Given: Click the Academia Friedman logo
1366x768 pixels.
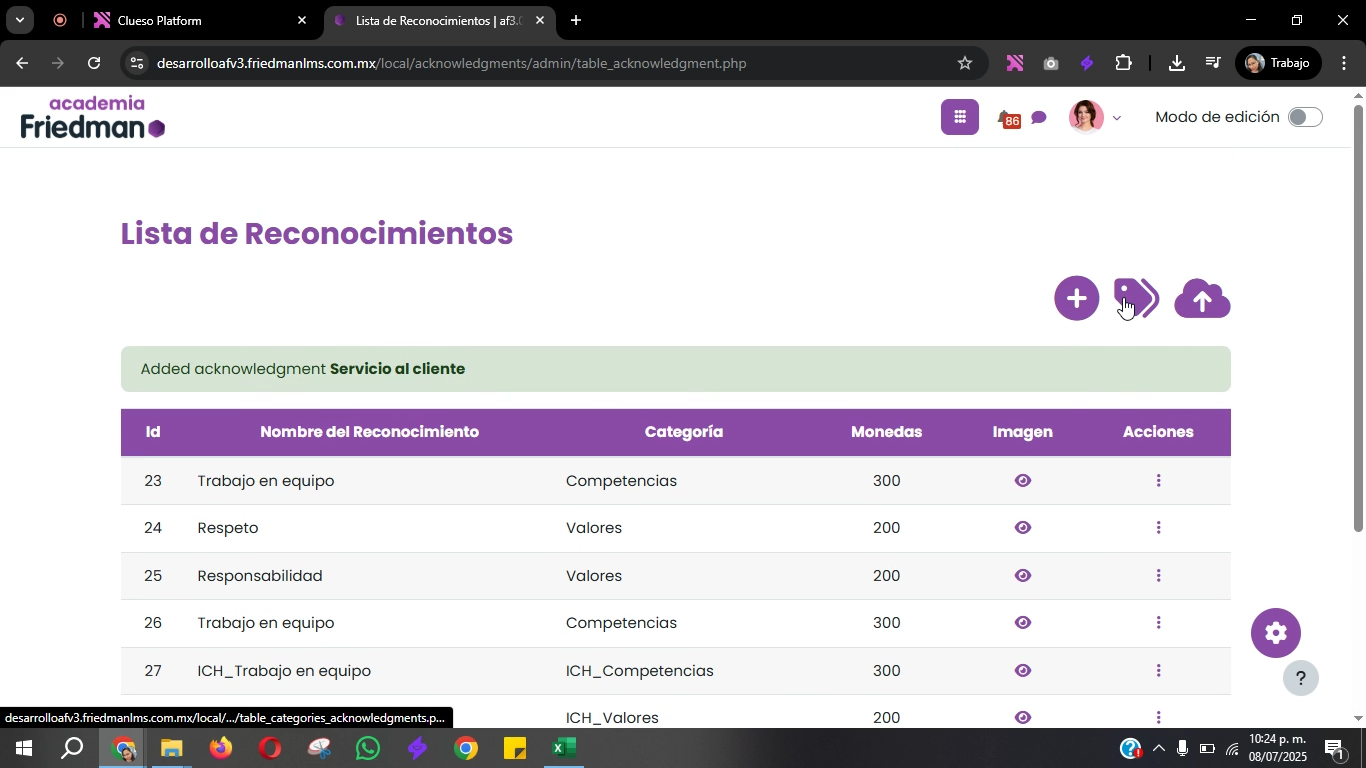Looking at the screenshot, I should (93, 117).
